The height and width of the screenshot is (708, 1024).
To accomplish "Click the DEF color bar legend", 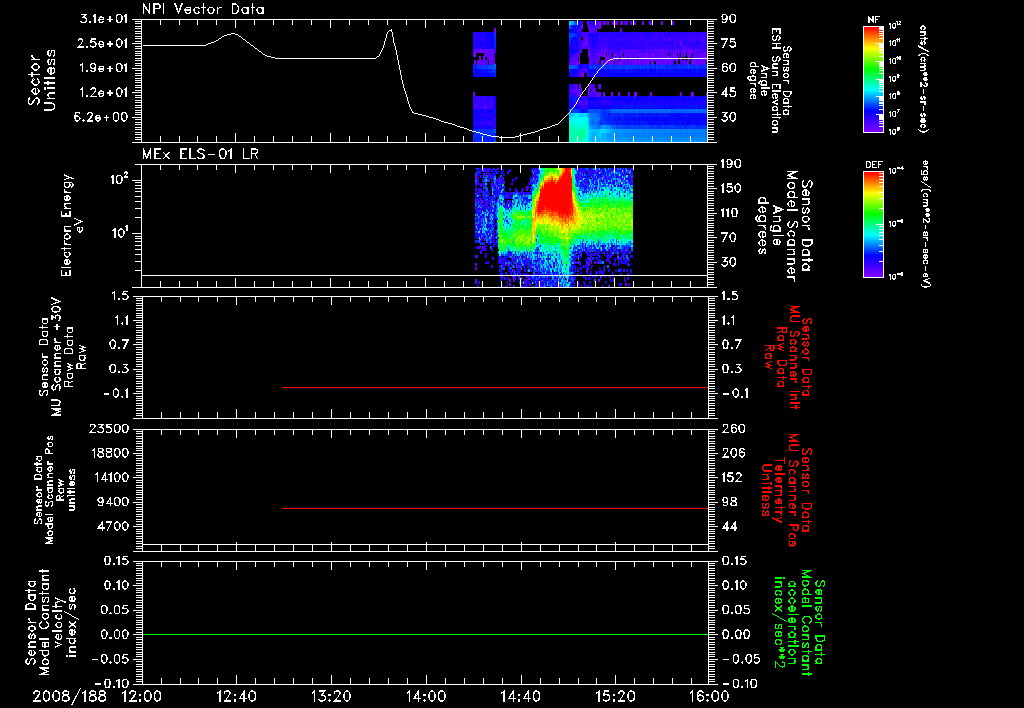I will click(874, 223).
